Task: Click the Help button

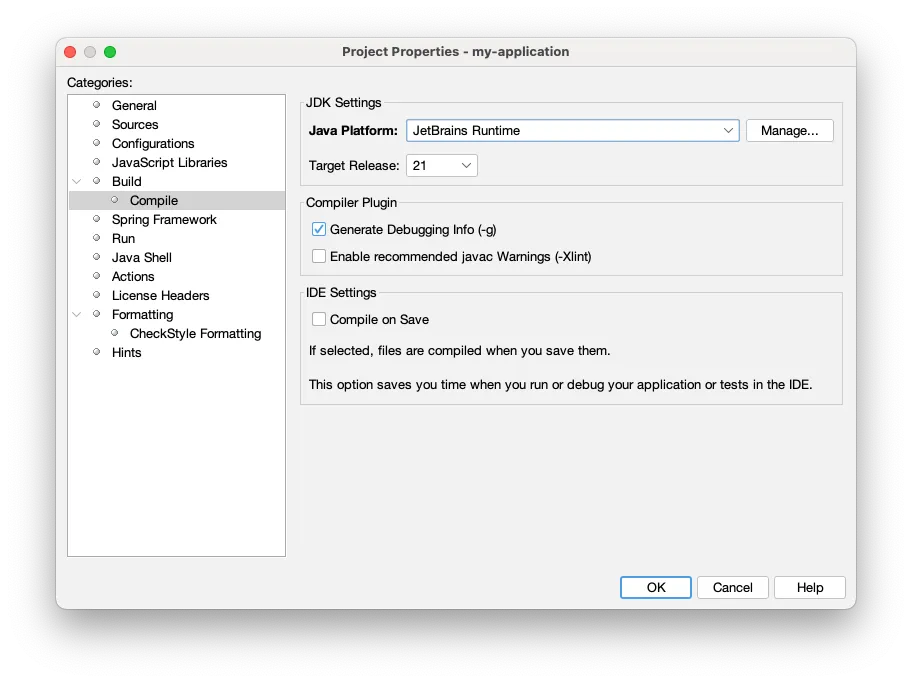Action: pyautogui.click(x=810, y=587)
